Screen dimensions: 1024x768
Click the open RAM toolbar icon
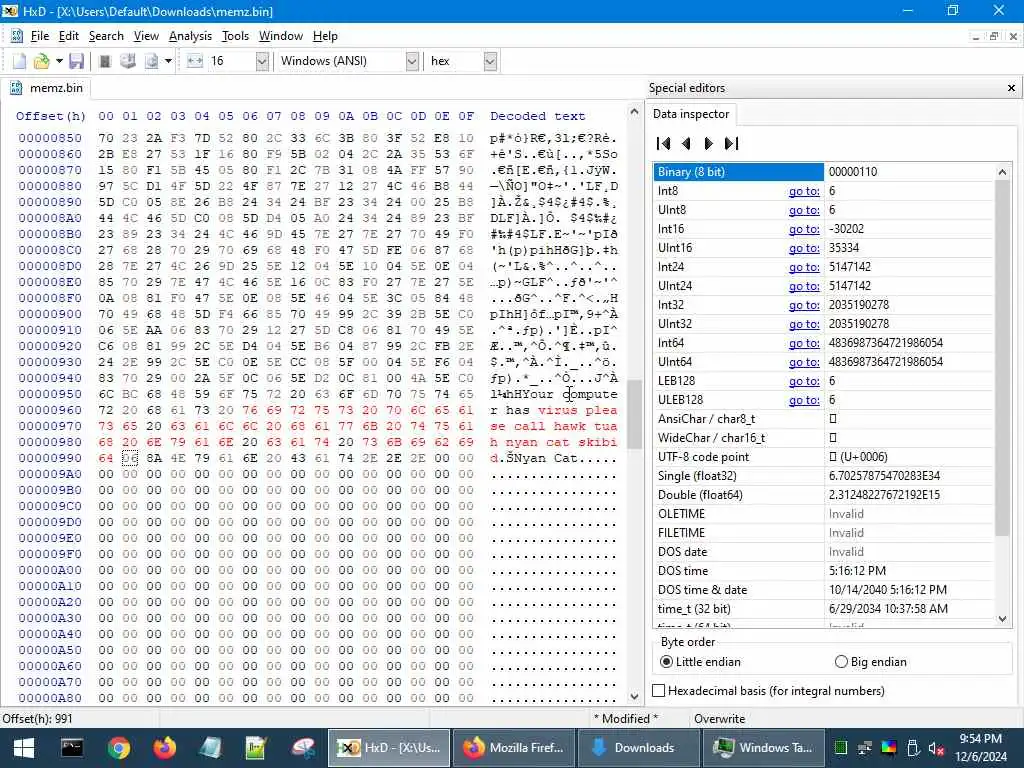[104, 61]
